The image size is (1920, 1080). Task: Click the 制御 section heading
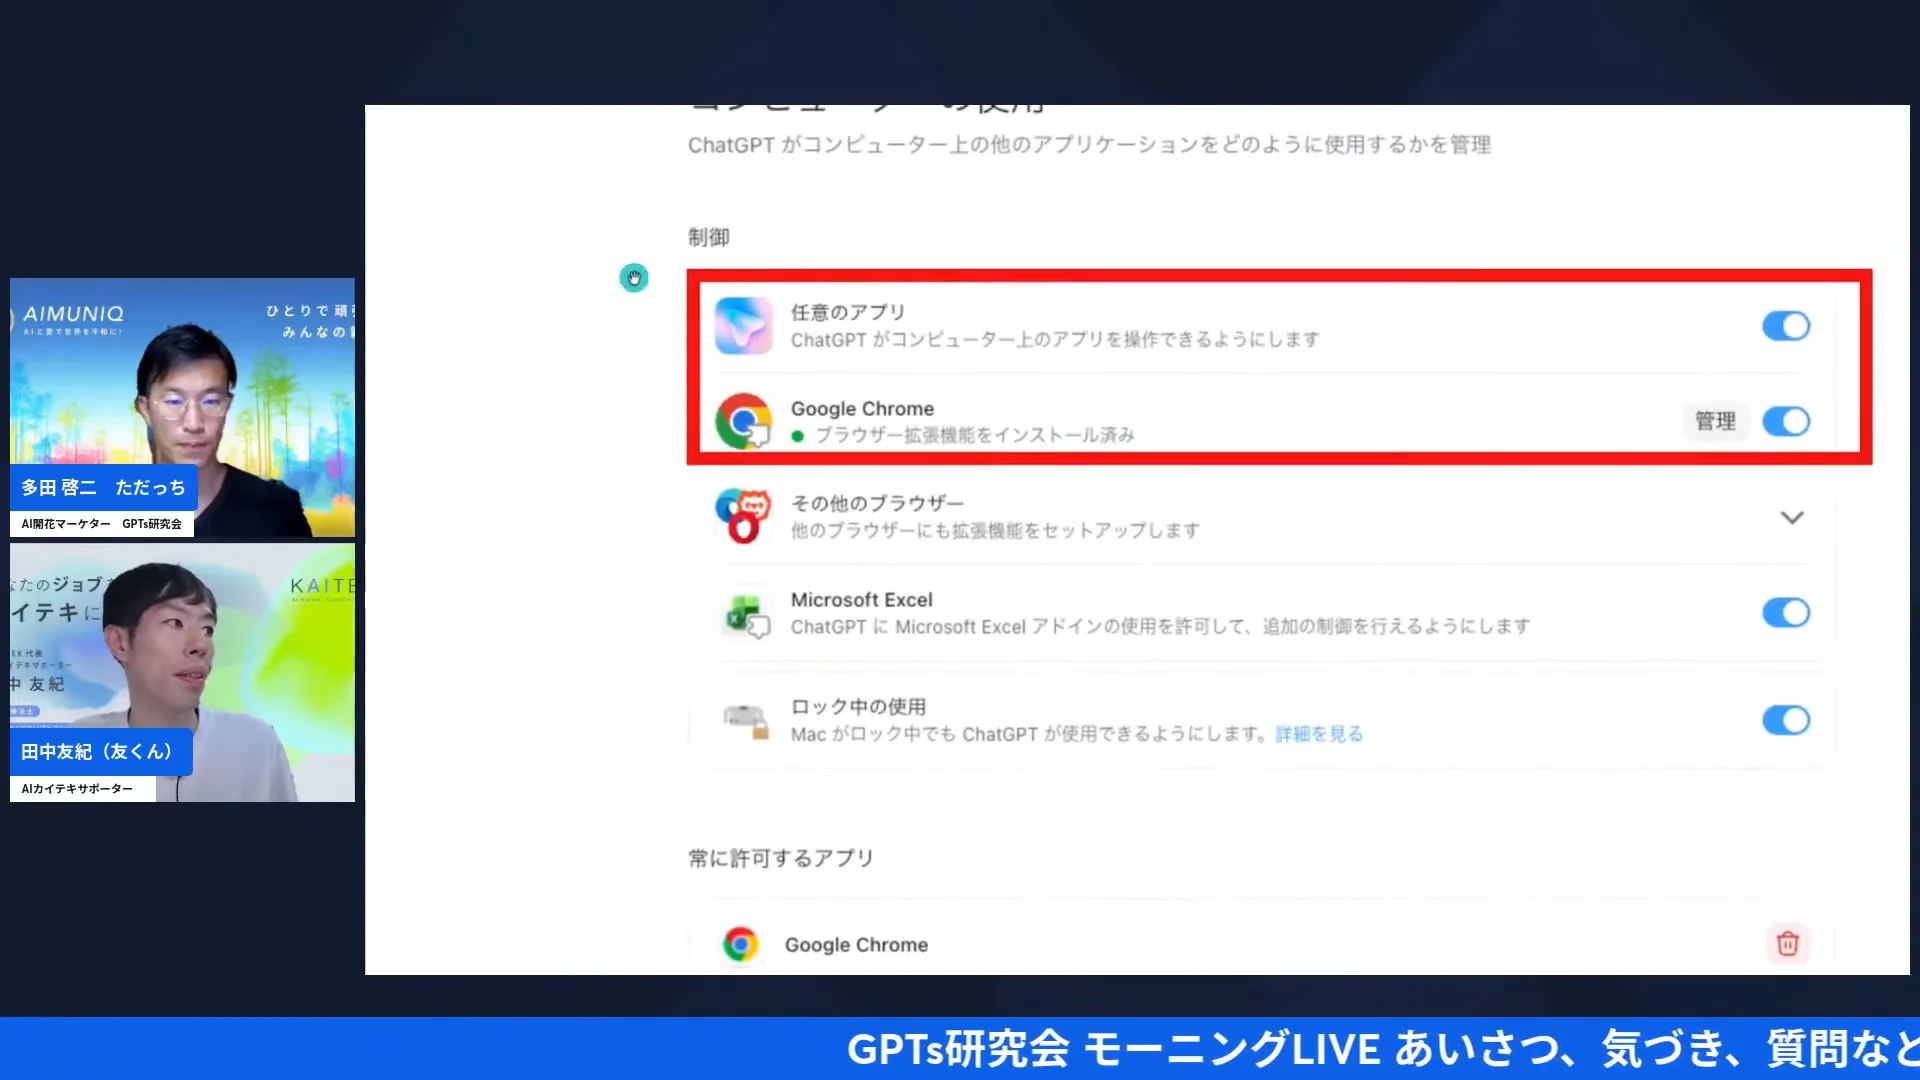709,237
